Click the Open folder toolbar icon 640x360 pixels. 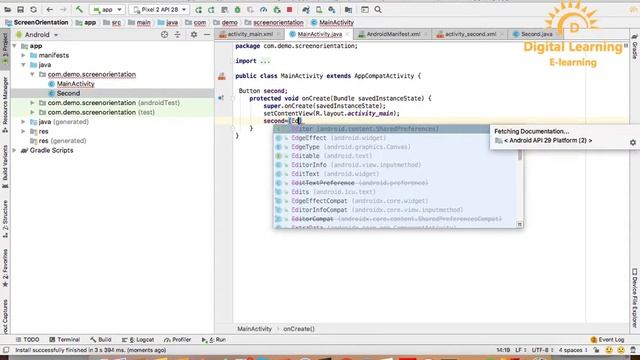7,9
